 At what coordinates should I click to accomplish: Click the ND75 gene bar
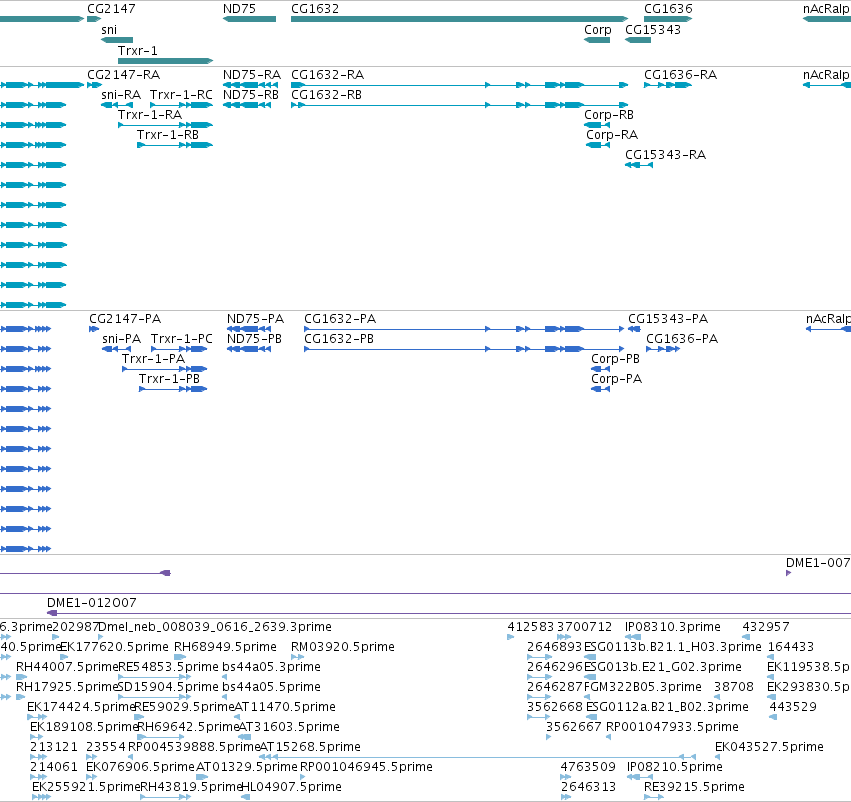coord(249,19)
